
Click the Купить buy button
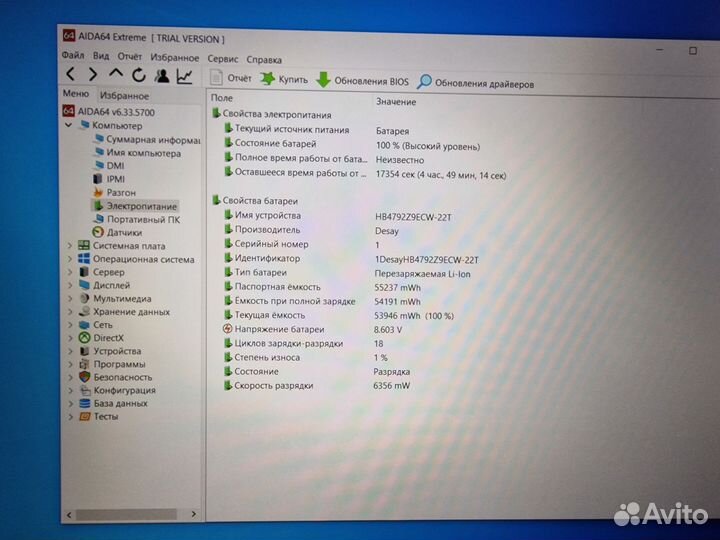(284, 80)
